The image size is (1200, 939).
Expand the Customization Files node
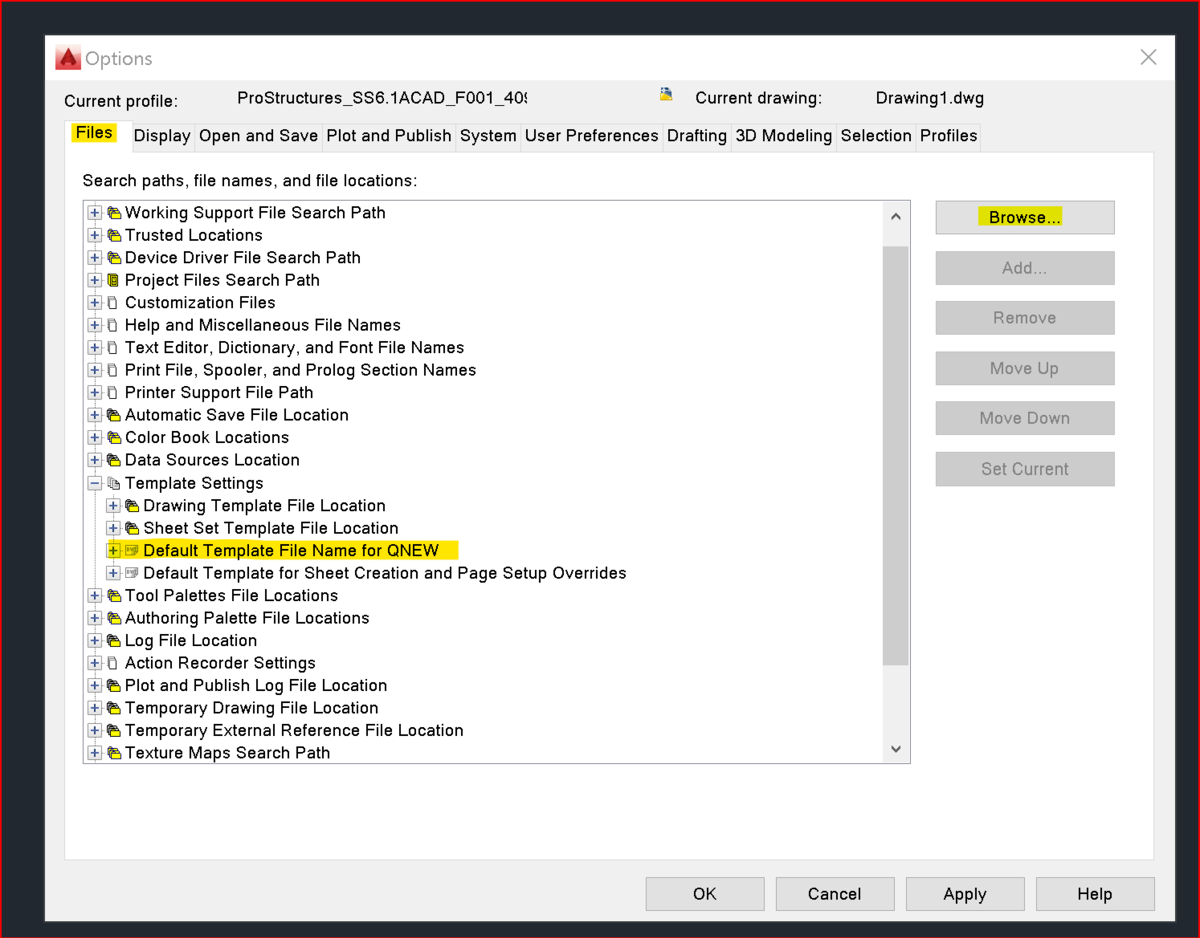pyautogui.click(x=95, y=303)
